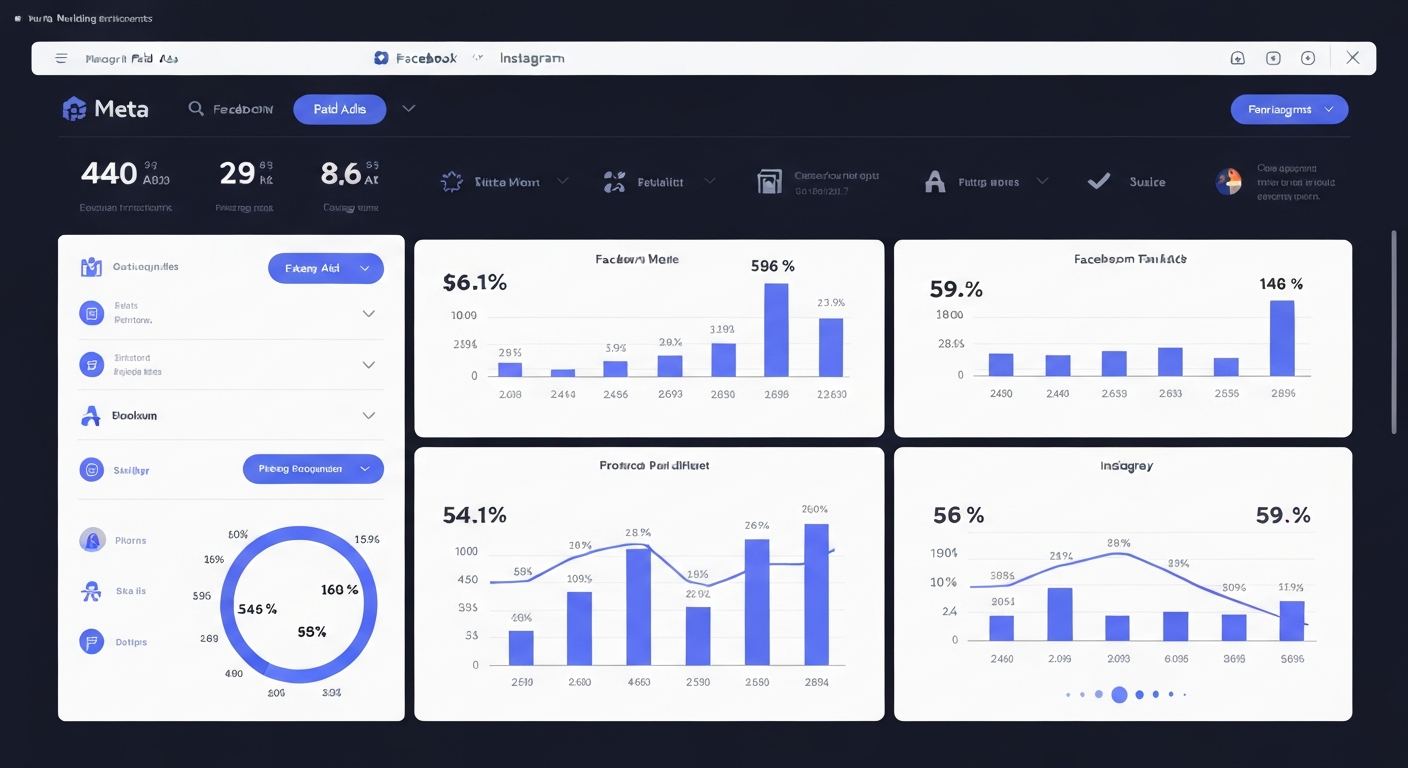Open the hamburger menu in the top bar

61,58
